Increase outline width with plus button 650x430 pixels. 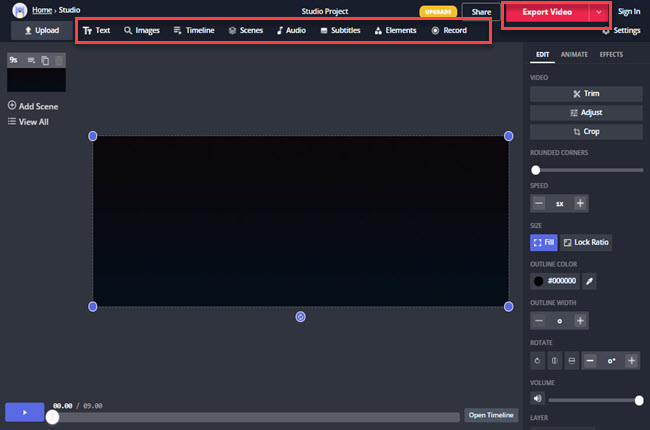[580, 321]
